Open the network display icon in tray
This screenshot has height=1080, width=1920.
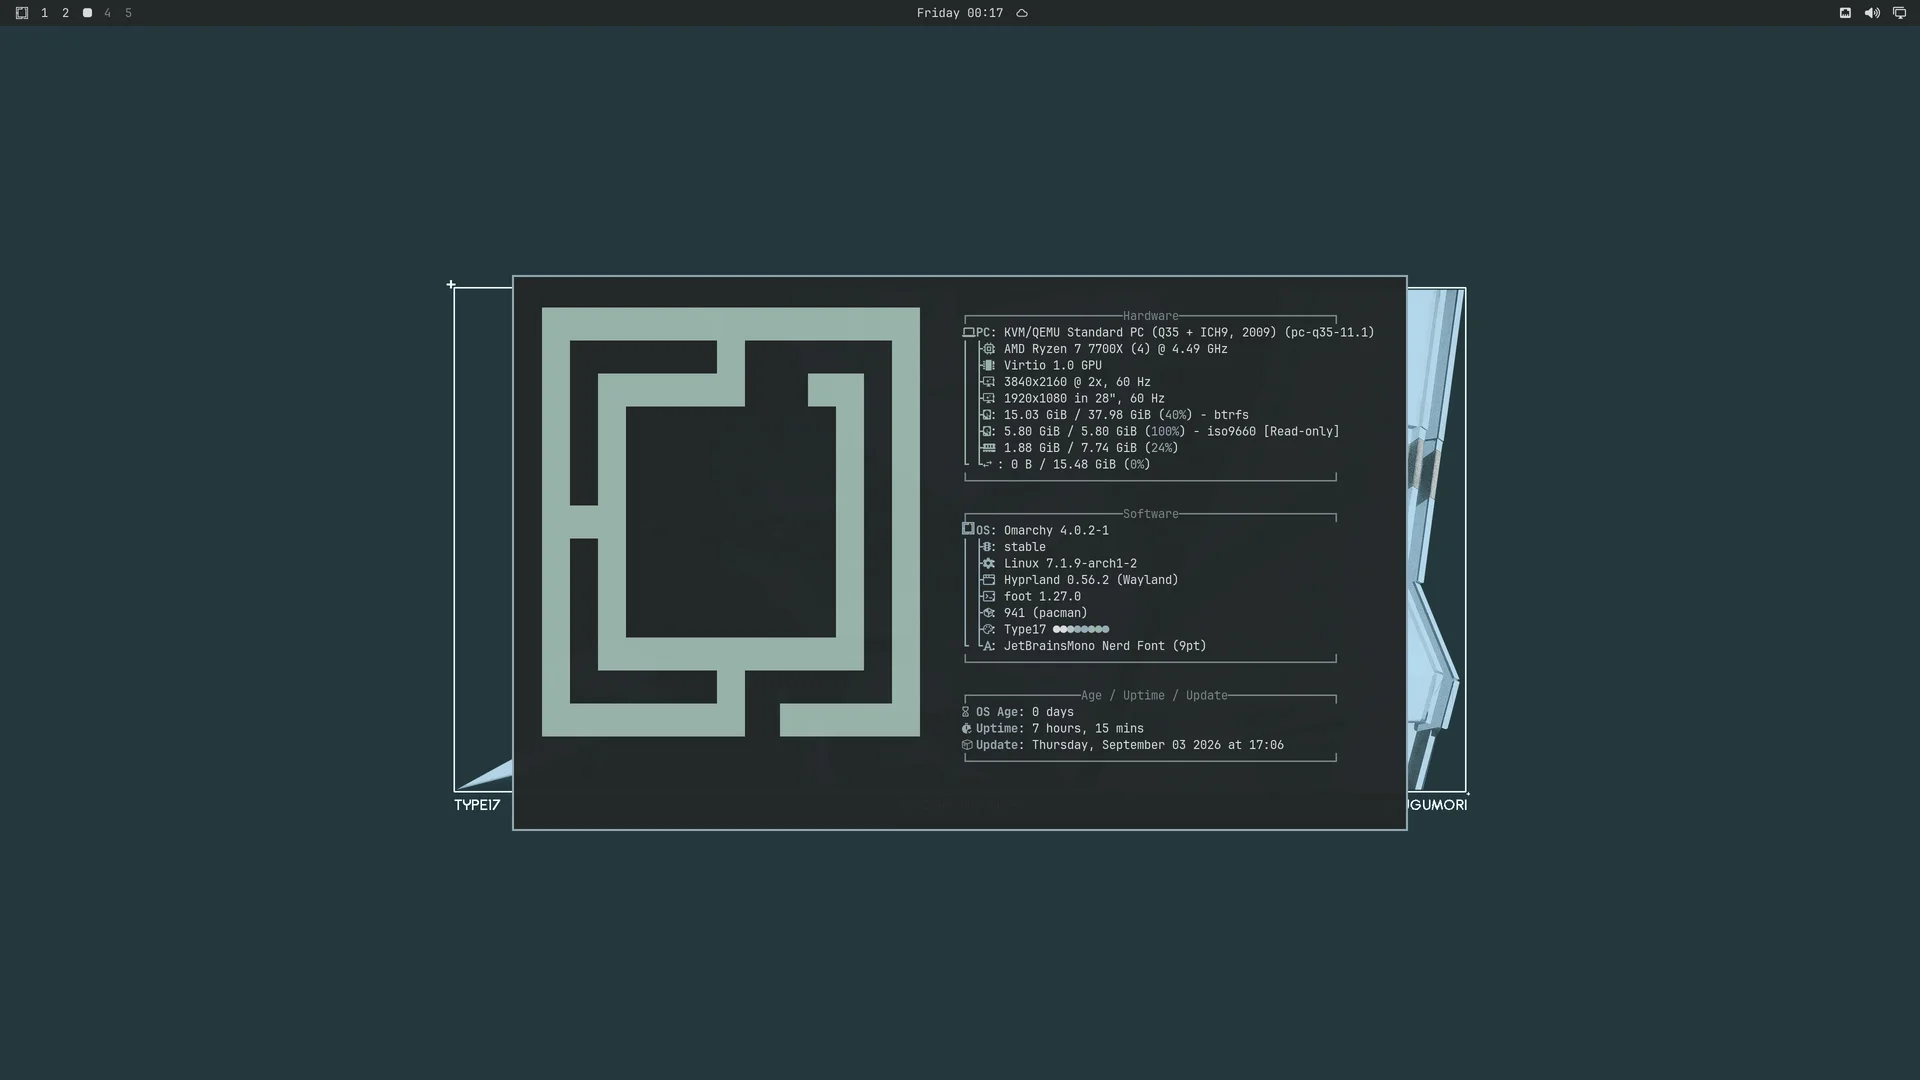[x=1899, y=13]
